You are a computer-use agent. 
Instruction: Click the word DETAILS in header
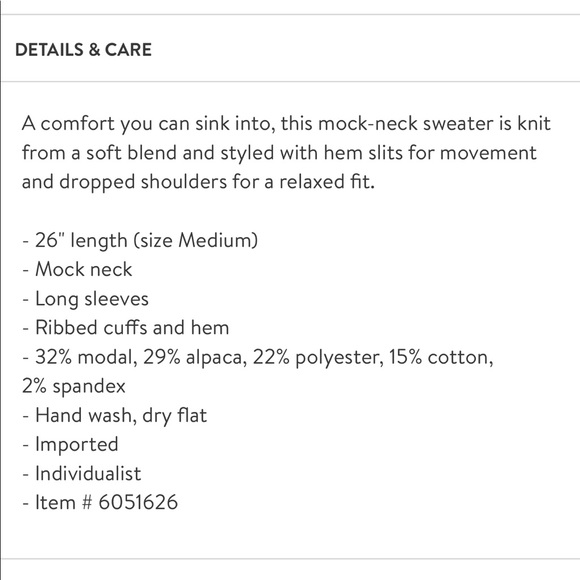[x=49, y=50]
